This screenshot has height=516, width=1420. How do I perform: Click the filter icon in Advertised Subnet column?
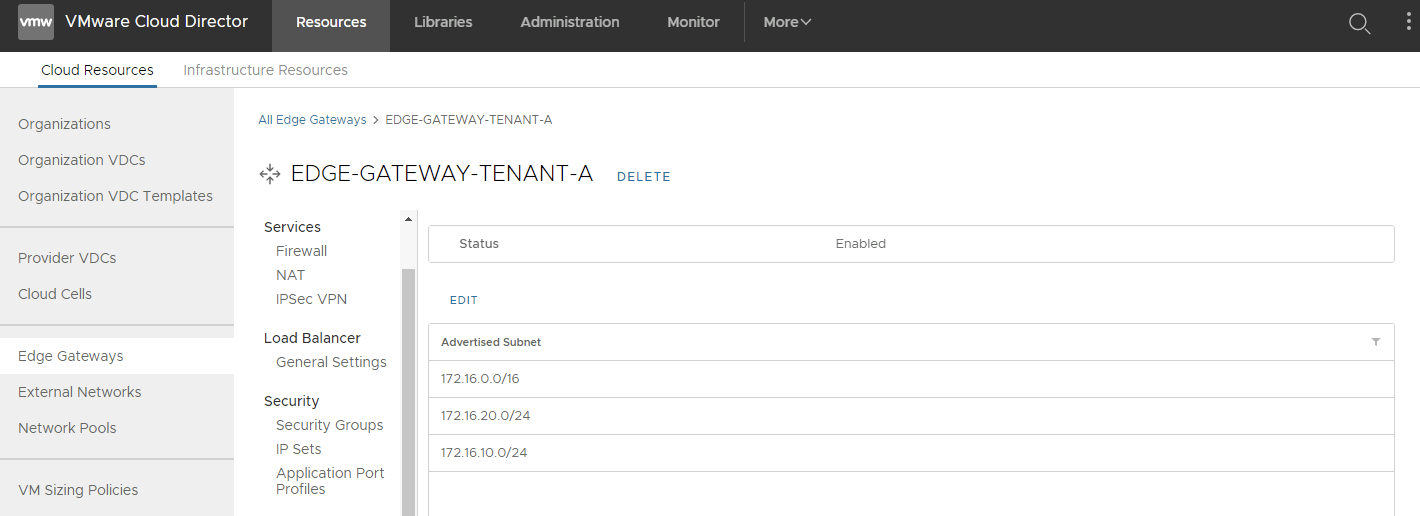point(1376,342)
